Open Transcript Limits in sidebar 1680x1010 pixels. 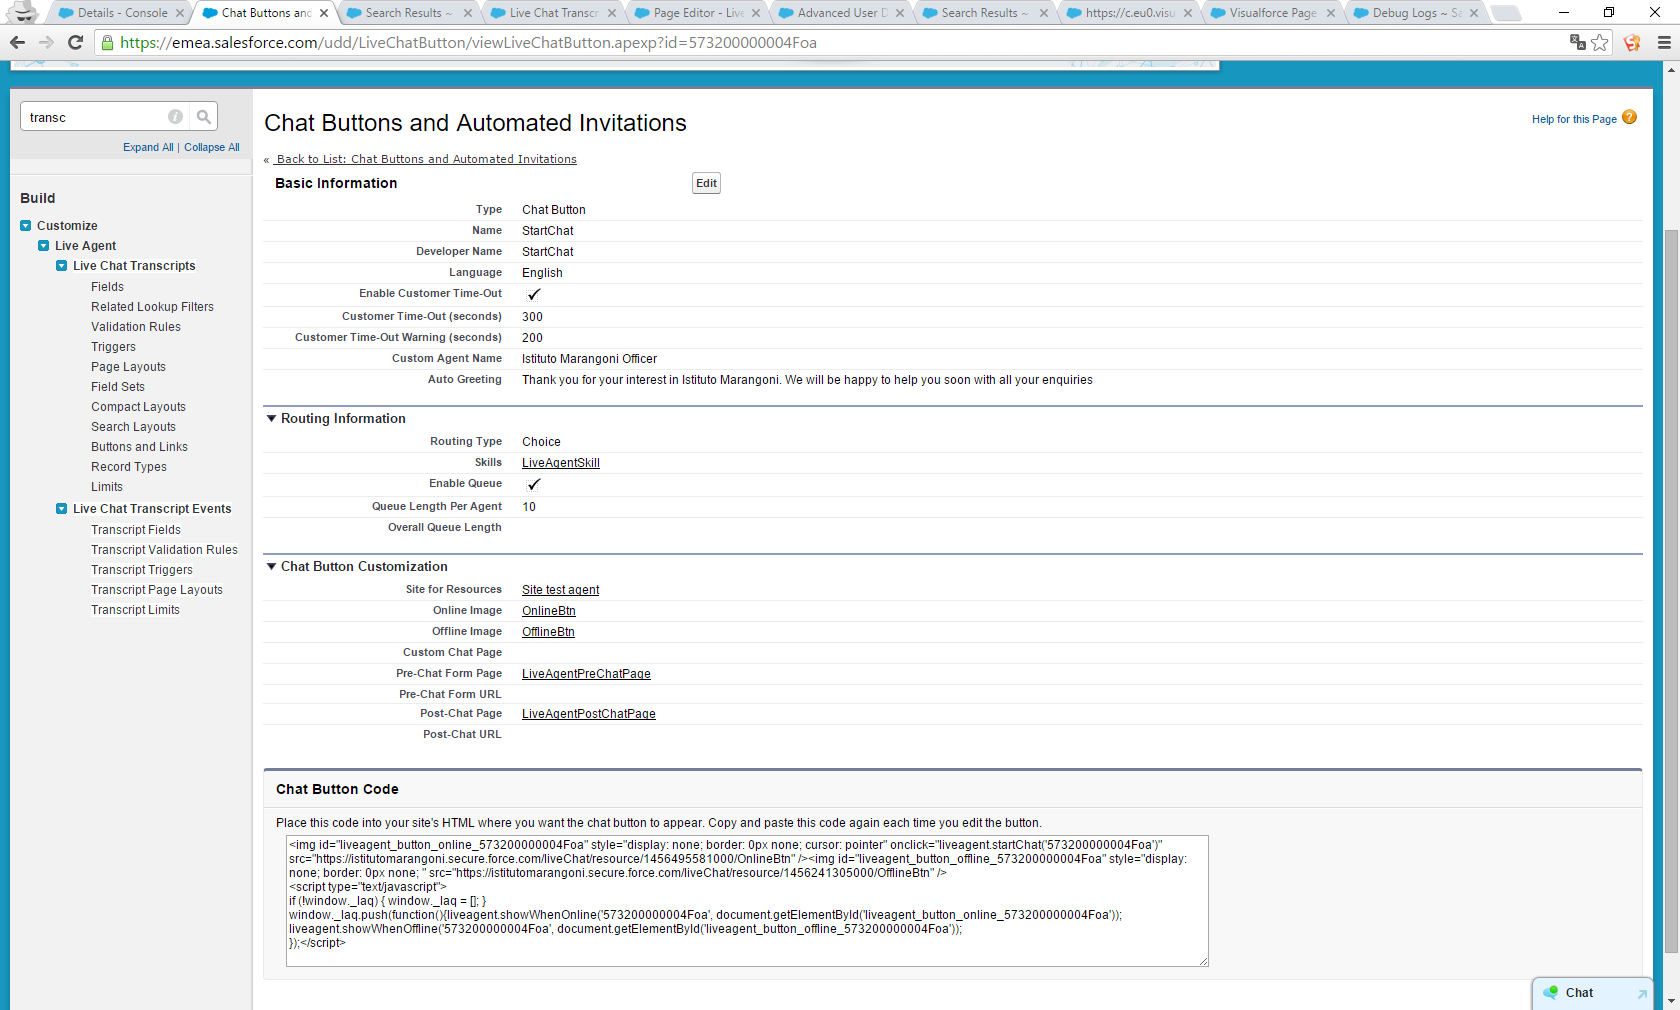coord(135,610)
